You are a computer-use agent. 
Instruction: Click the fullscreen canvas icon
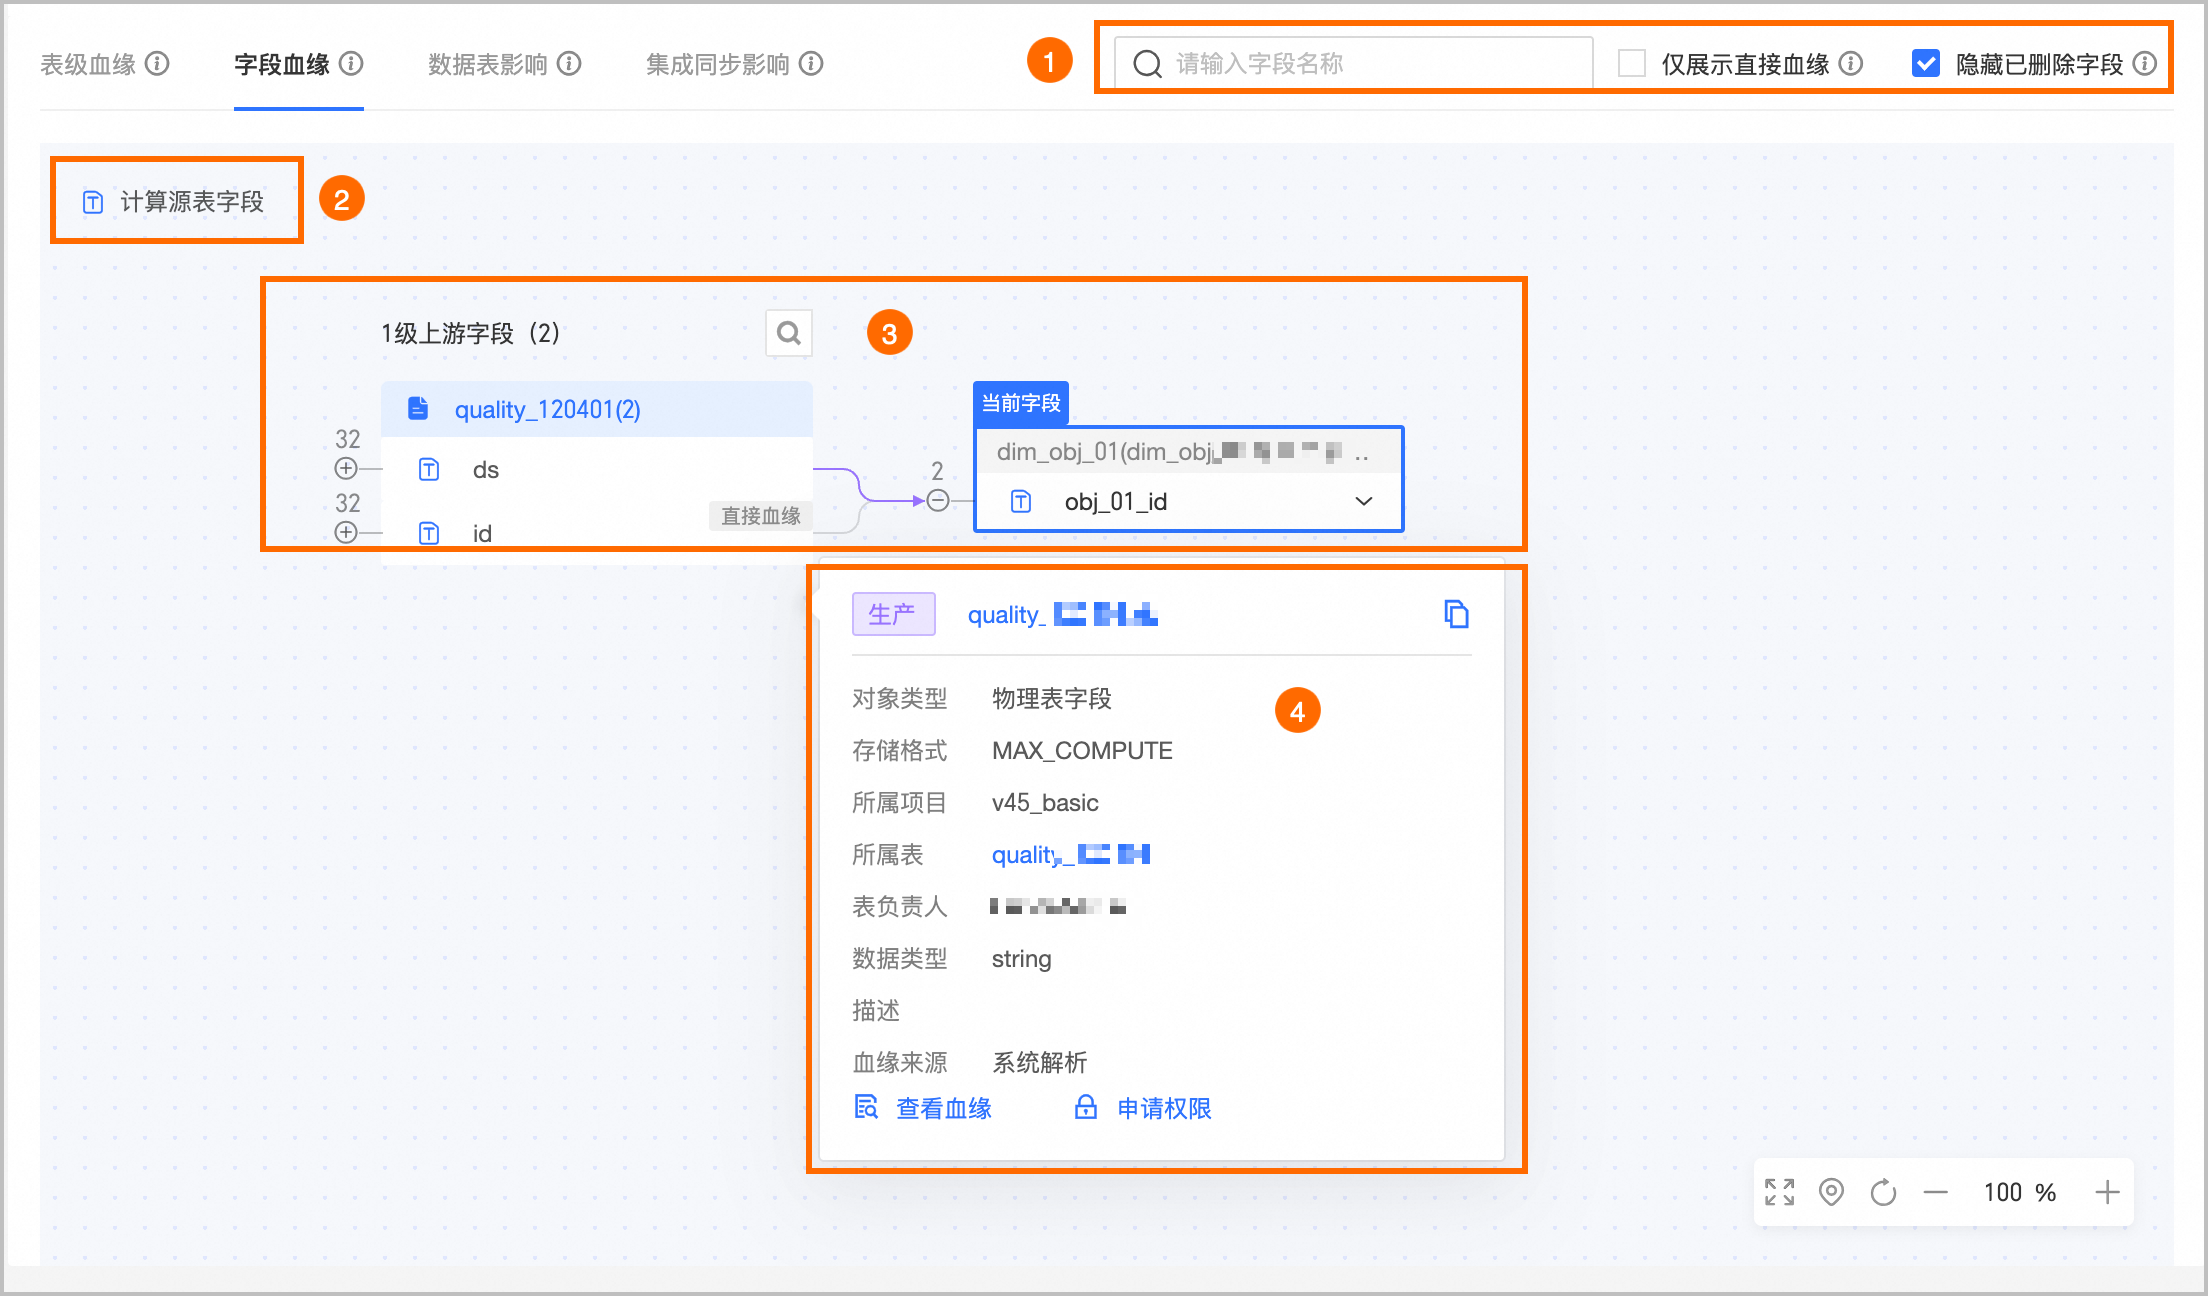tap(1779, 1192)
